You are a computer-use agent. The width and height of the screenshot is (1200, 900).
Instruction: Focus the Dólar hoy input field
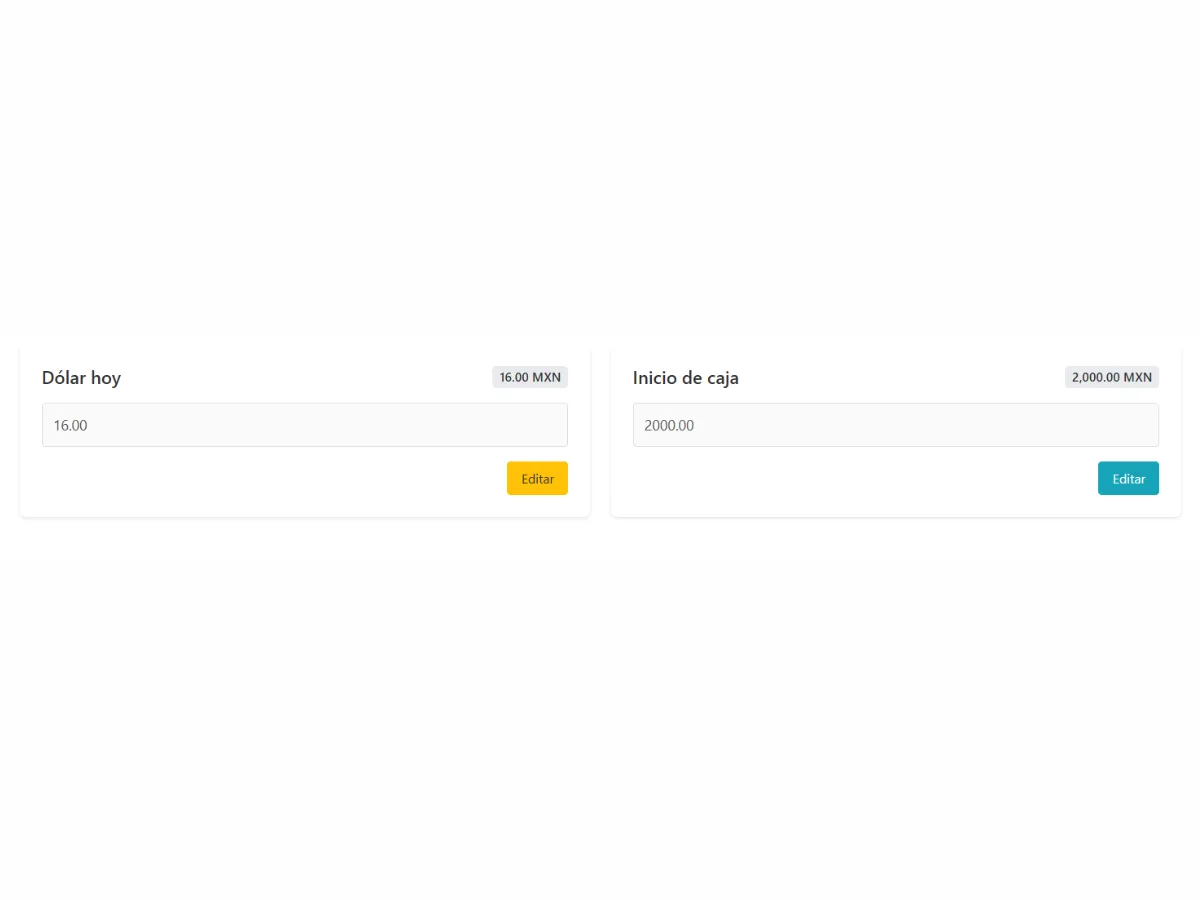[305, 425]
